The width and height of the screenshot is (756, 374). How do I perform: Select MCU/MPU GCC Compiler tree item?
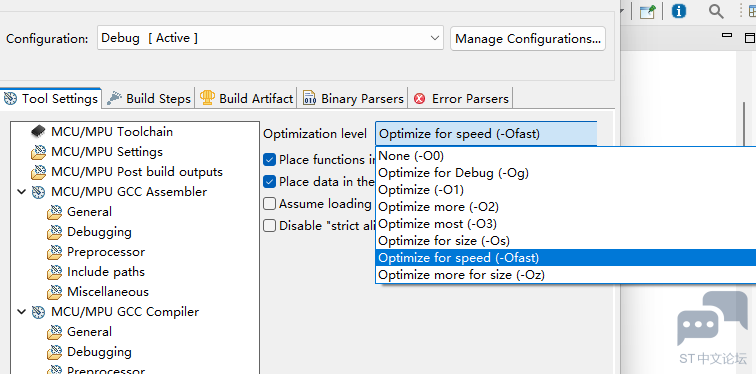tap(125, 312)
